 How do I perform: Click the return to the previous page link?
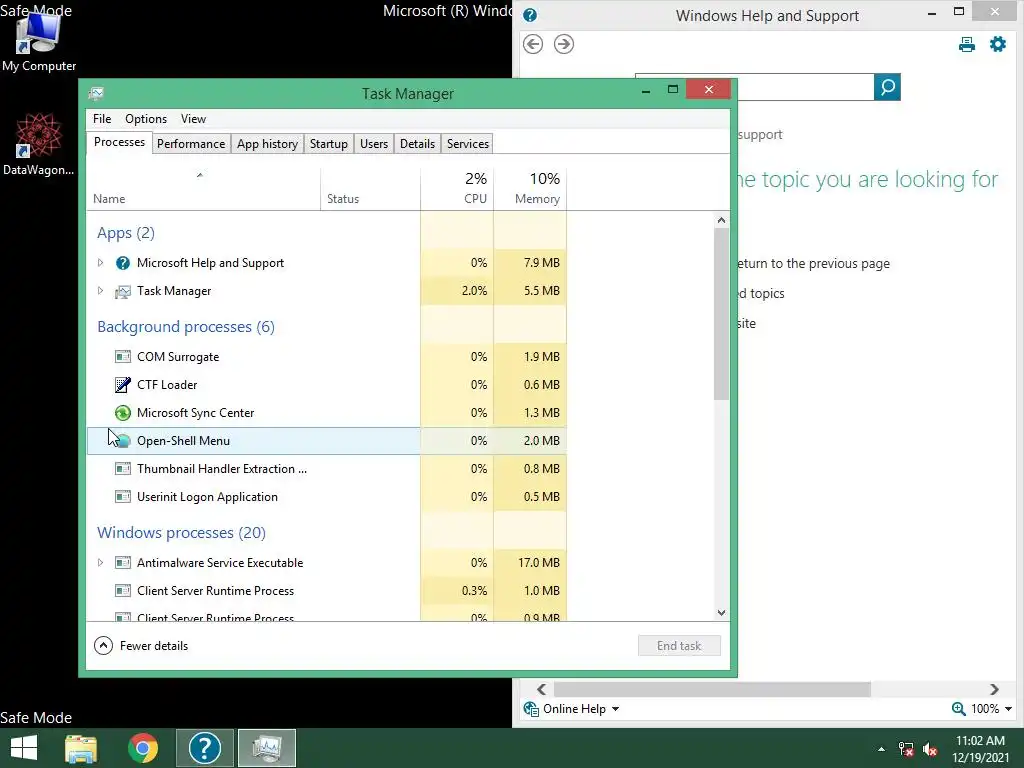point(814,264)
